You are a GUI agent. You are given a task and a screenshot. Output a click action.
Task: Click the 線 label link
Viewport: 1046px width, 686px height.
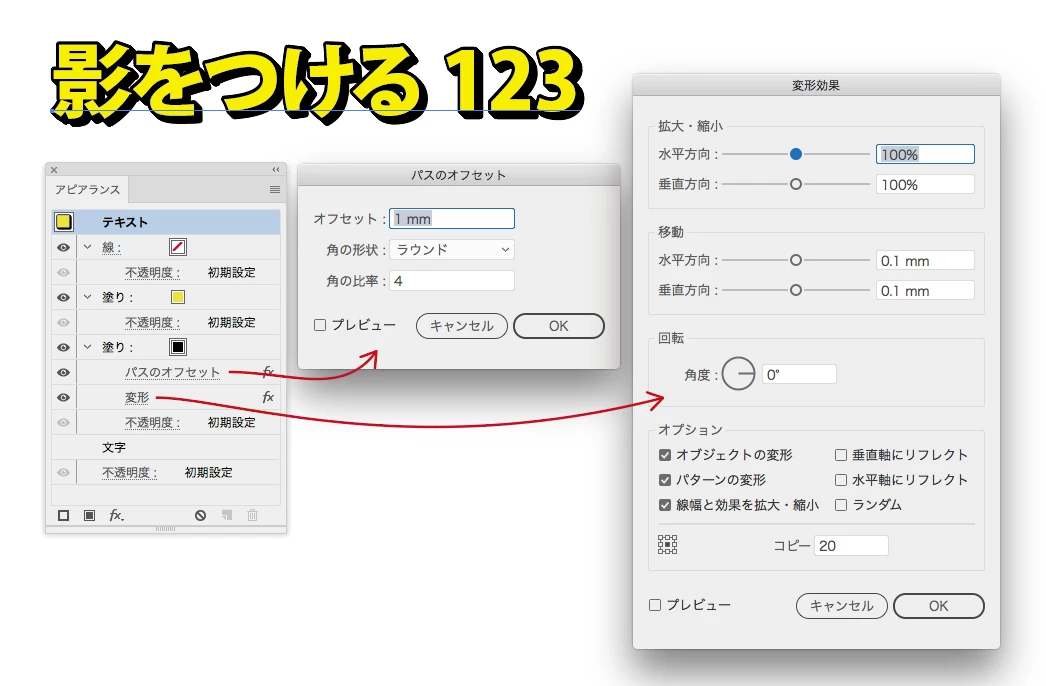point(111,248)
